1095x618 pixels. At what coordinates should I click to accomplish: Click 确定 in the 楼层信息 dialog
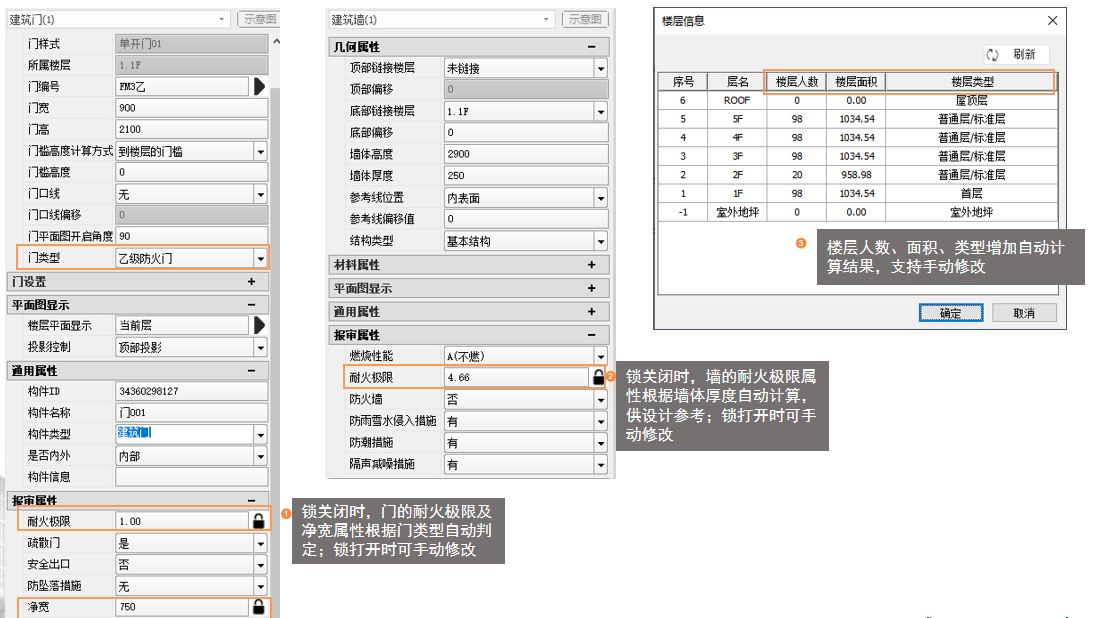950,313
